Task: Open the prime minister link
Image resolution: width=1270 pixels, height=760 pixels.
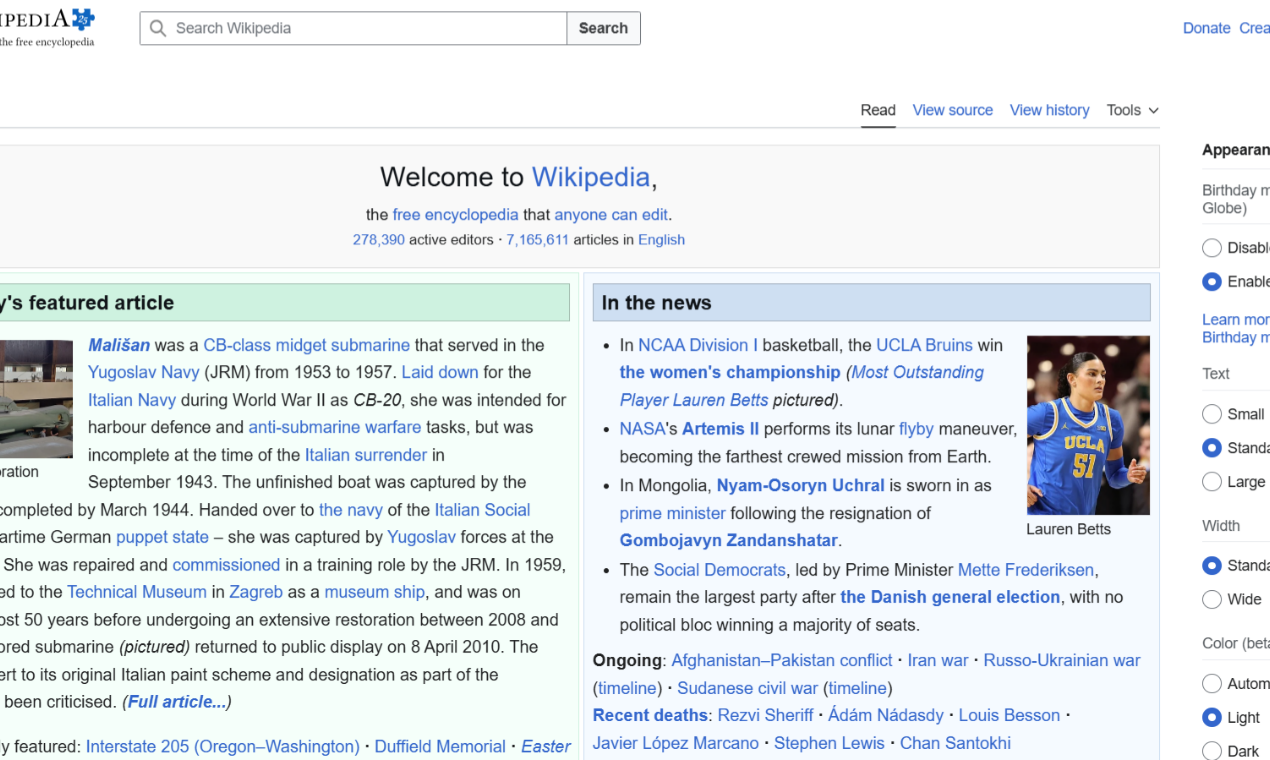Action: [673, 513]
